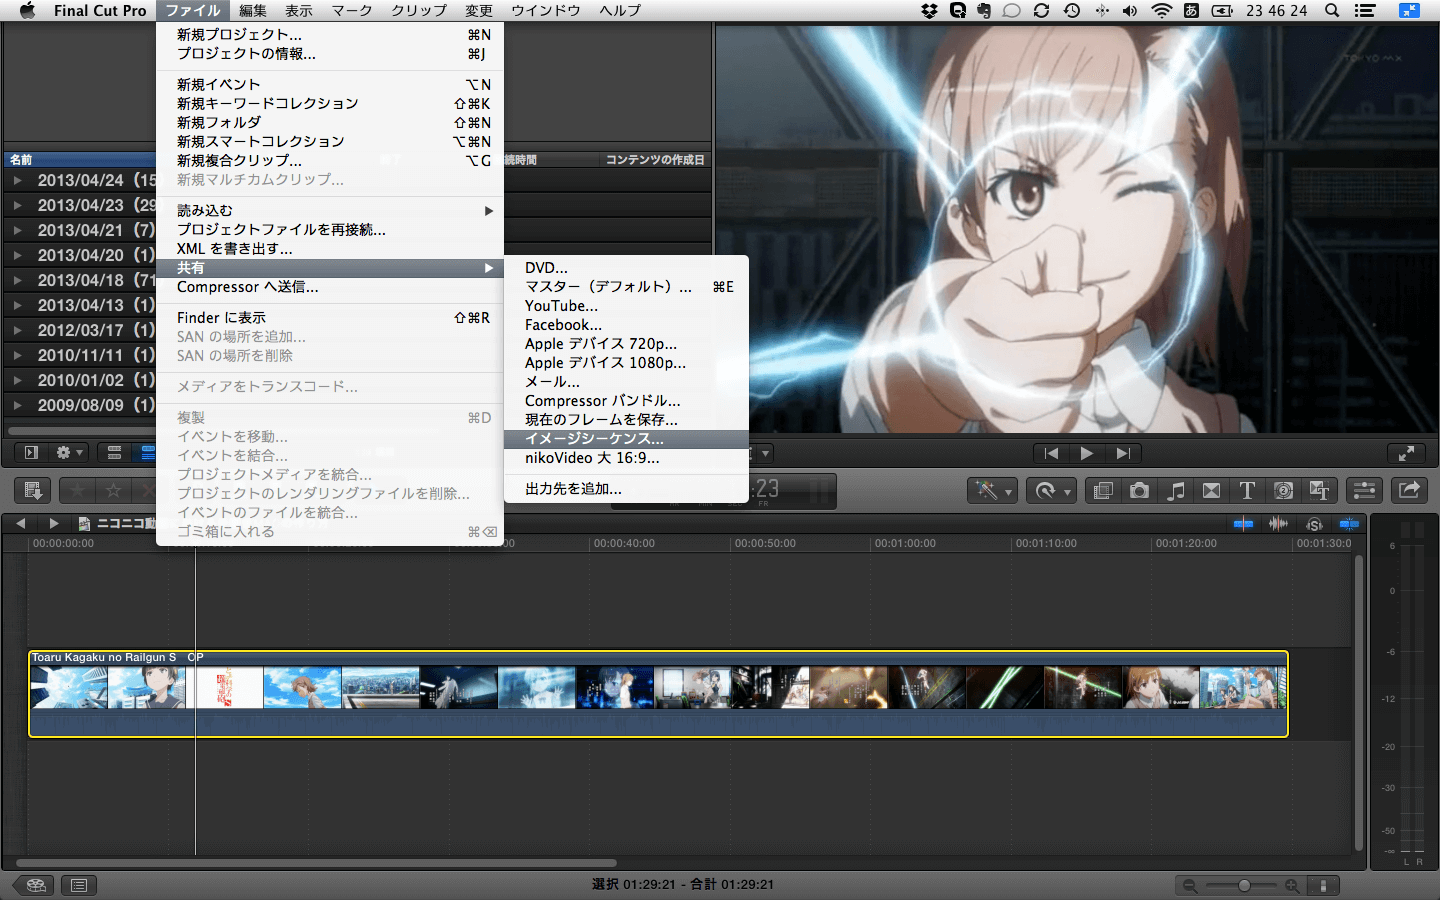
Task: Select DVD... share destination
Action: point(627,268)
